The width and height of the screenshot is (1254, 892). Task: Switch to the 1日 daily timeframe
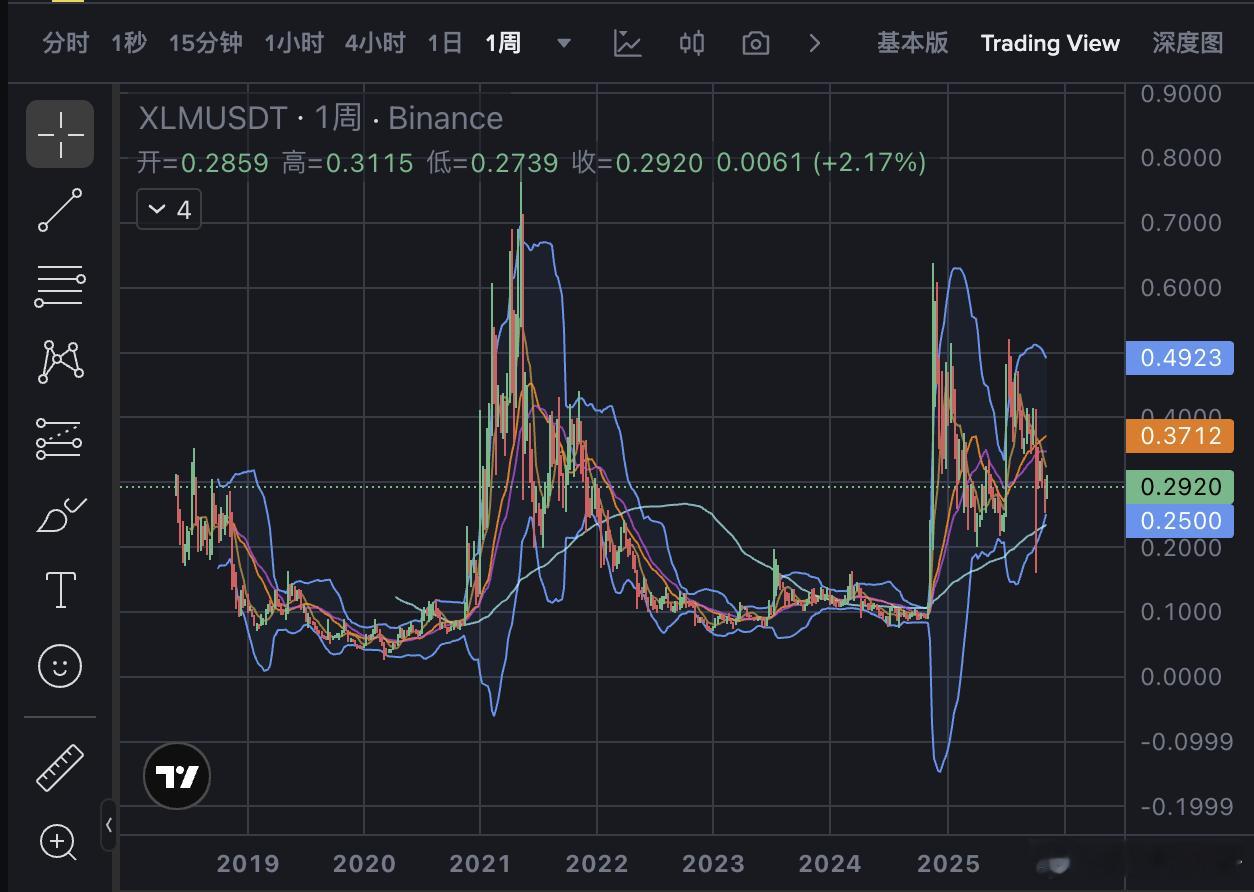point(443,43)
